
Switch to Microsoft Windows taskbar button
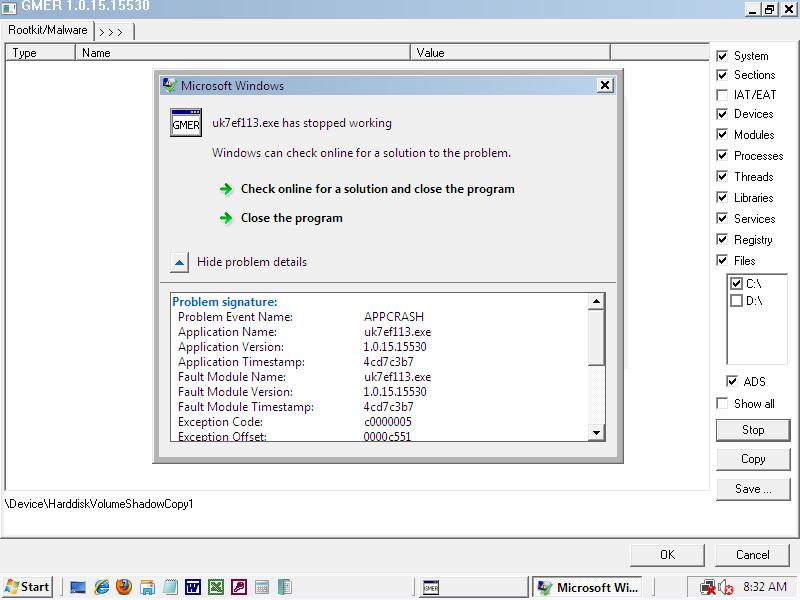click(587, 588)
